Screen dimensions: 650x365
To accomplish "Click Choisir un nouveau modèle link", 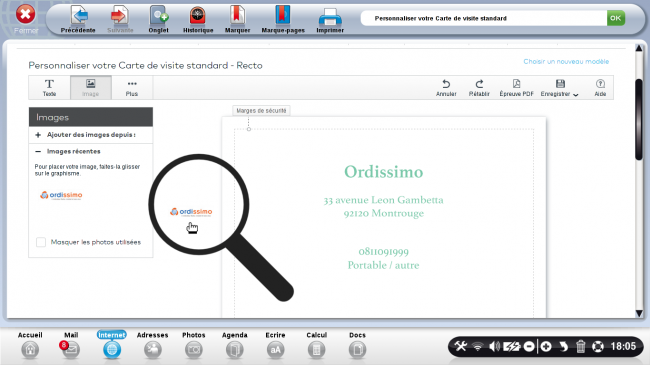I will (x=566, y=61).
